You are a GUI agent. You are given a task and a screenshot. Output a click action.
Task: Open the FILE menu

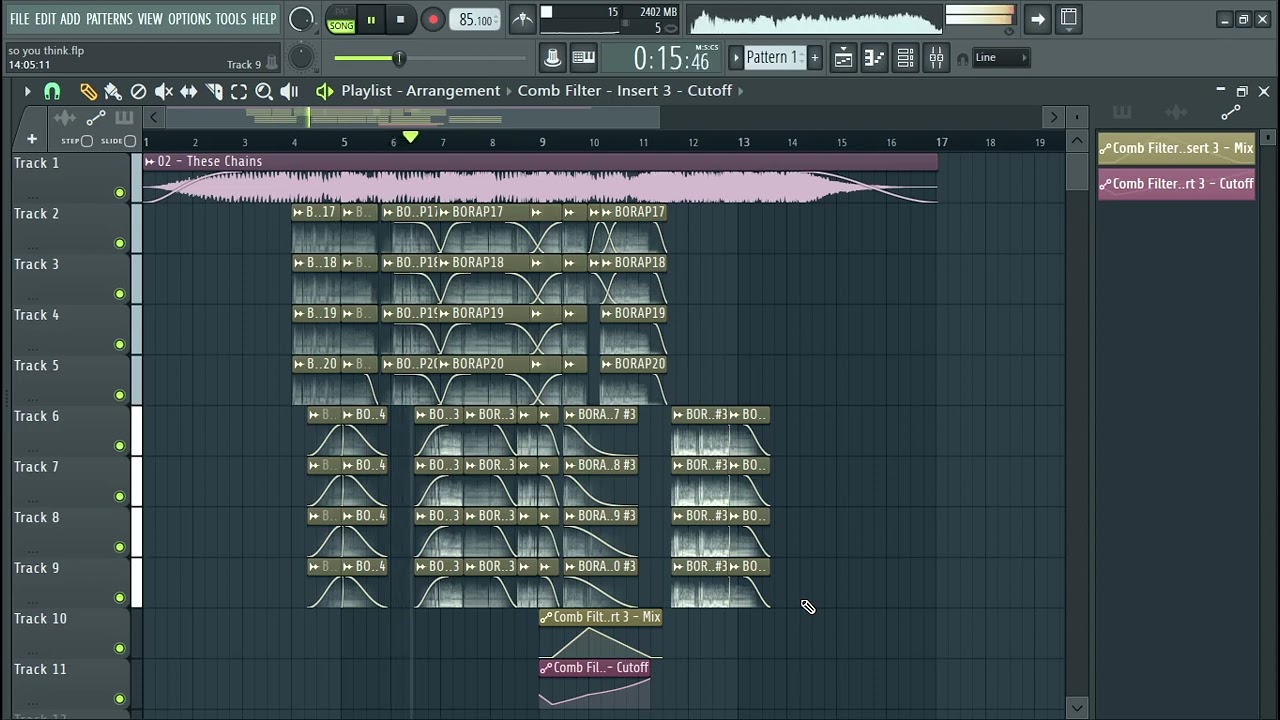point(19,19)
